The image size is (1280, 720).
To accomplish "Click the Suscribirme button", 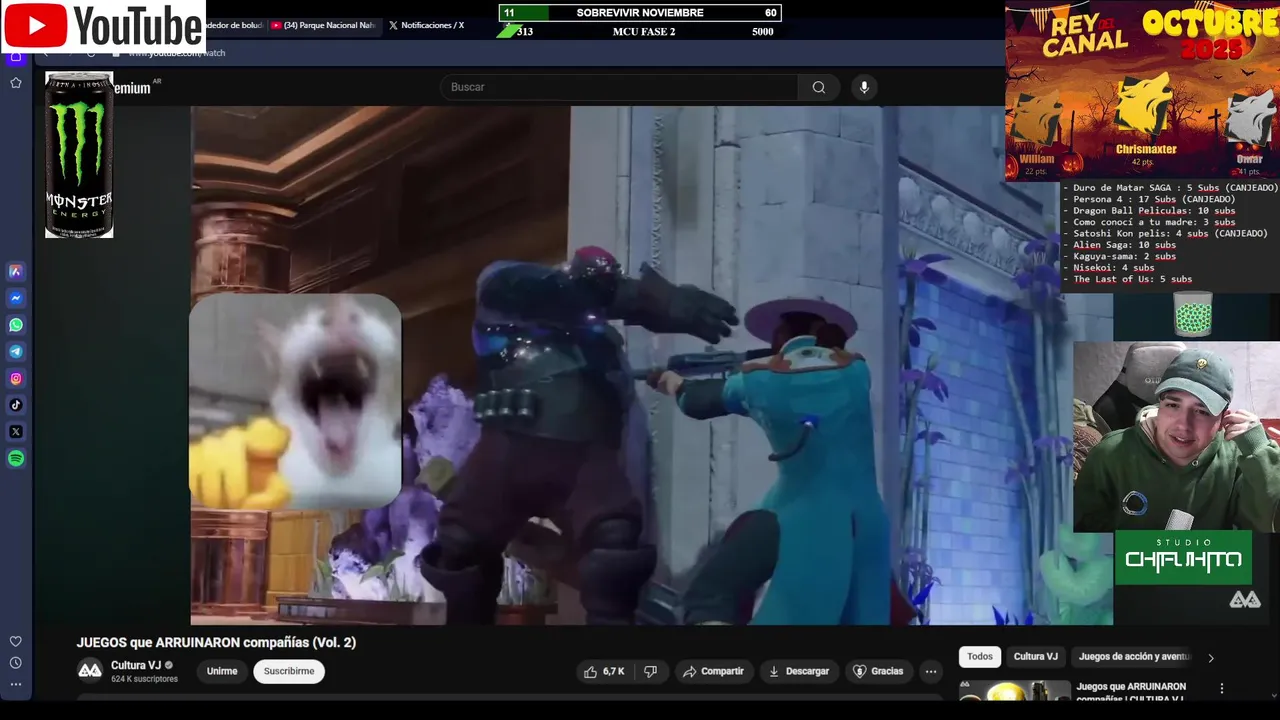I will (289, 671).
